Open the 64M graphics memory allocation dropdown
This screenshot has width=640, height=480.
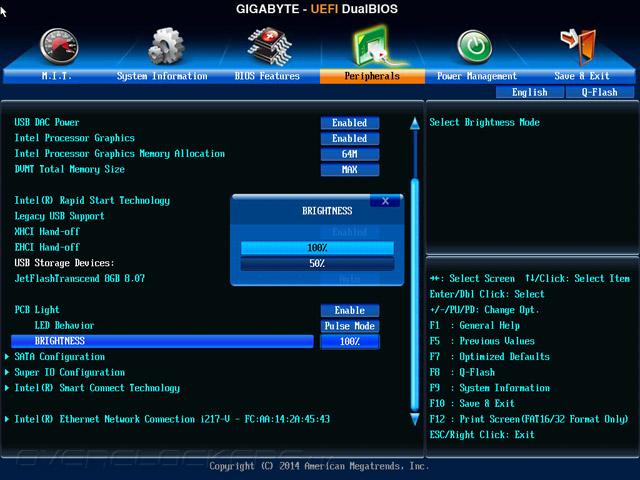click(350, 154)
